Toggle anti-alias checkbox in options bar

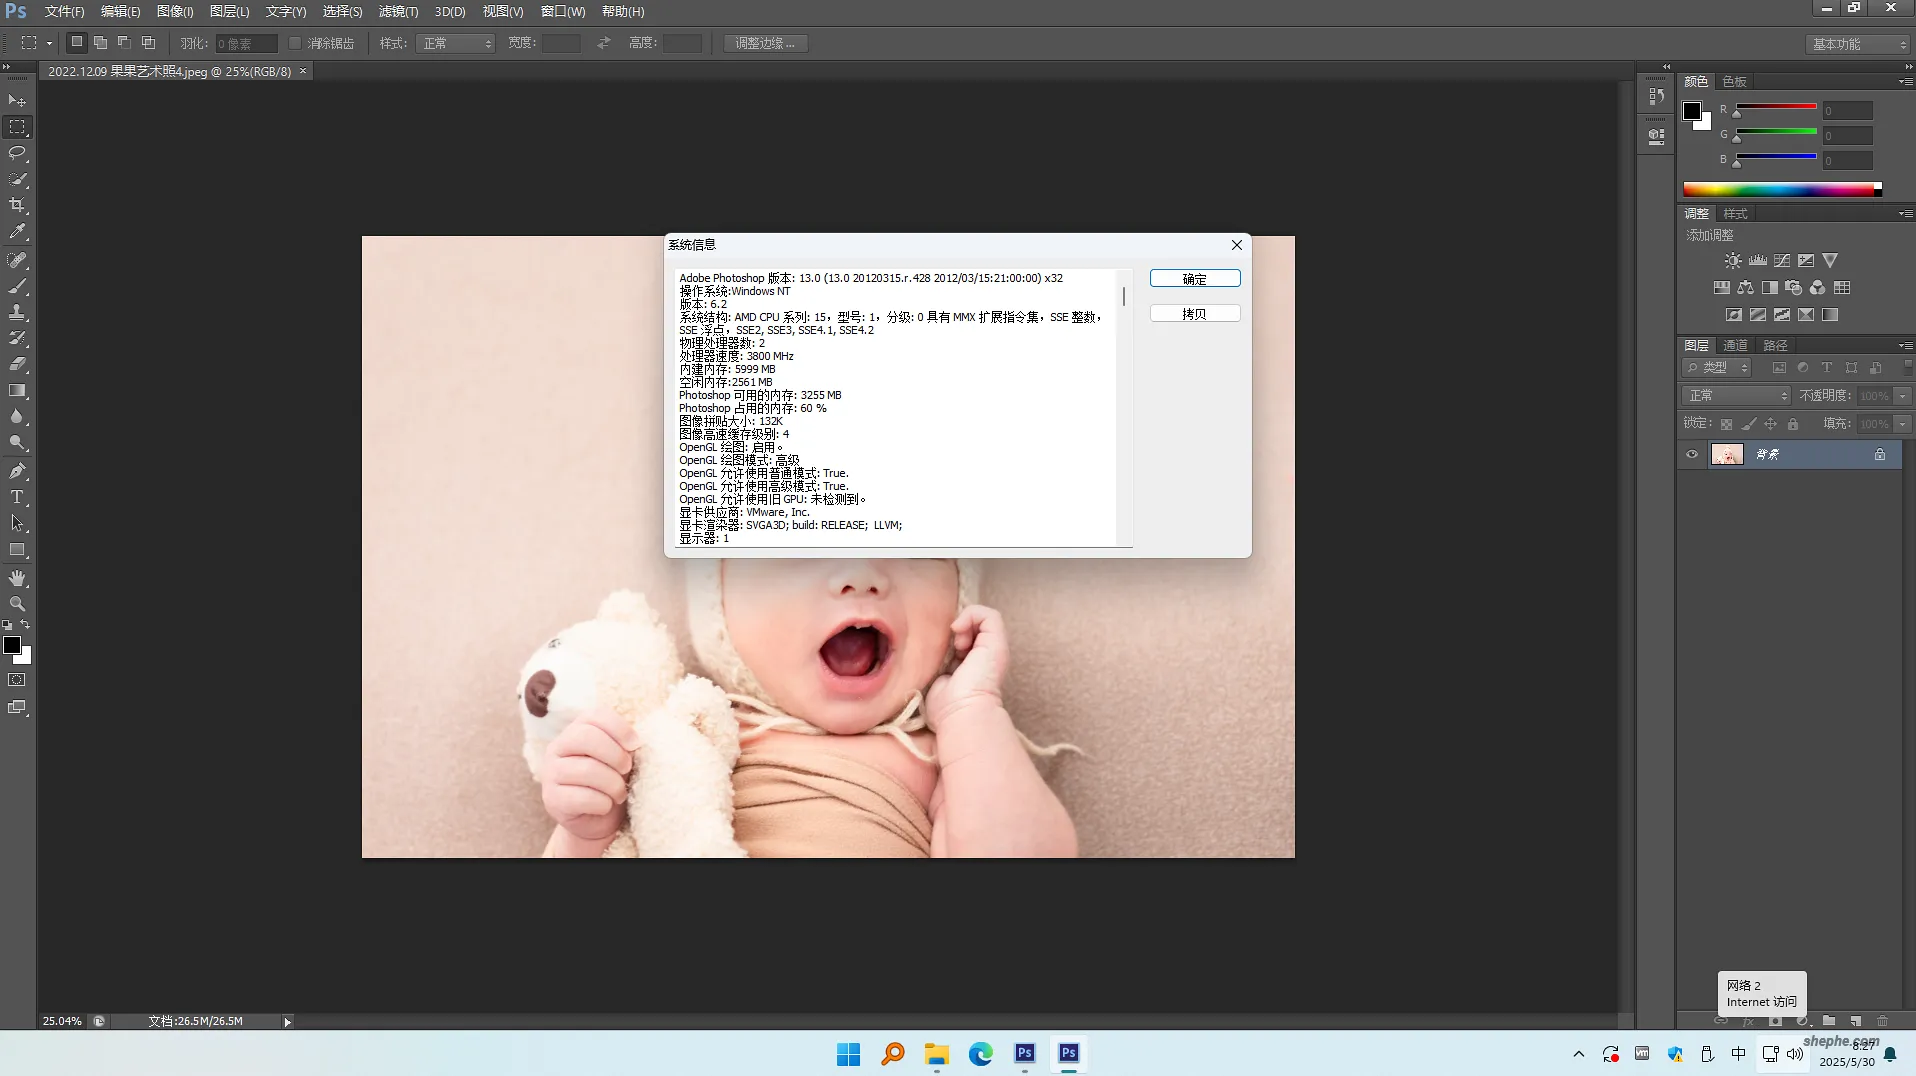pyautogui.click(x=295, y=43)
